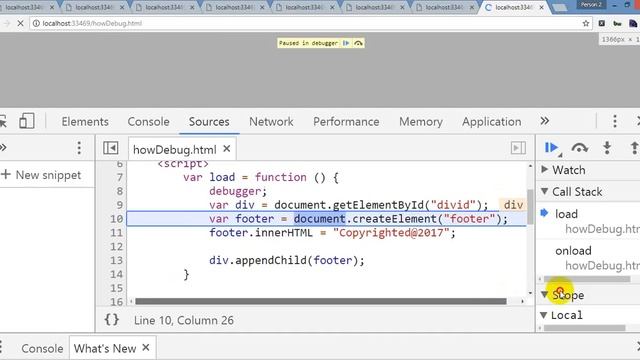
Task: Open Console tab in bottom drawer
Action: [42, 349]
